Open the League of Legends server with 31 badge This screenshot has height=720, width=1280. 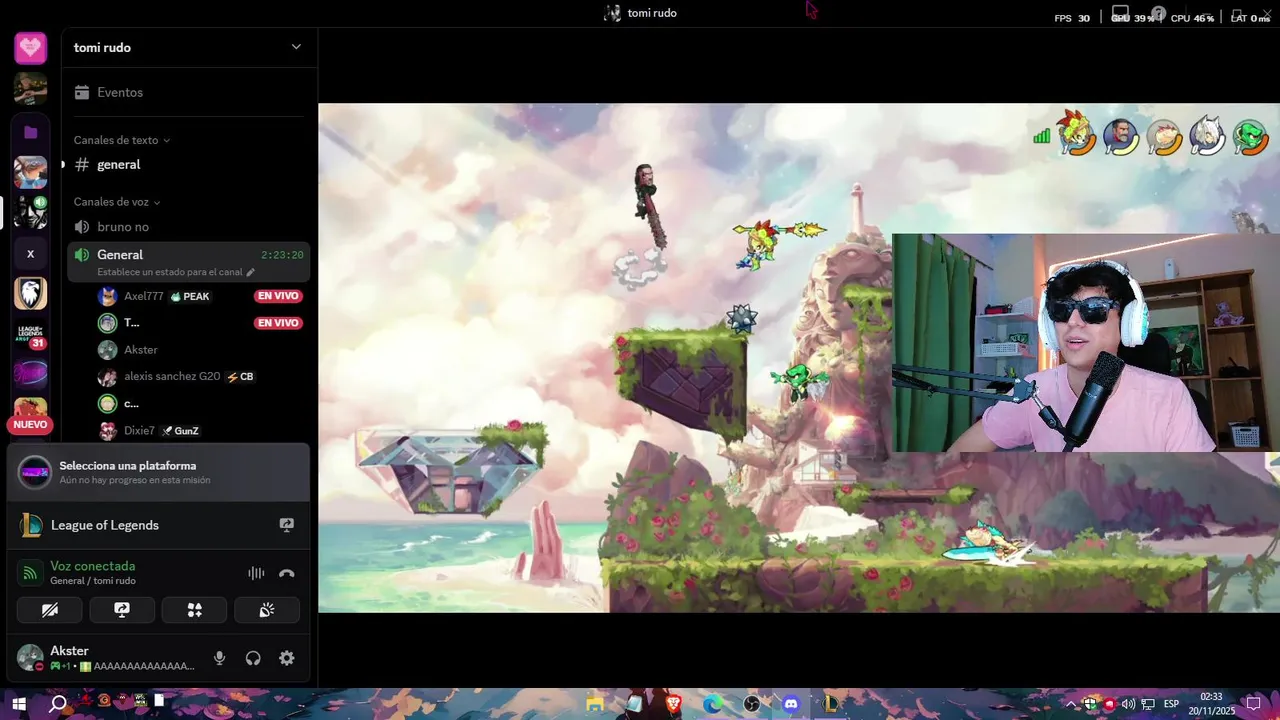coord(30,334)
